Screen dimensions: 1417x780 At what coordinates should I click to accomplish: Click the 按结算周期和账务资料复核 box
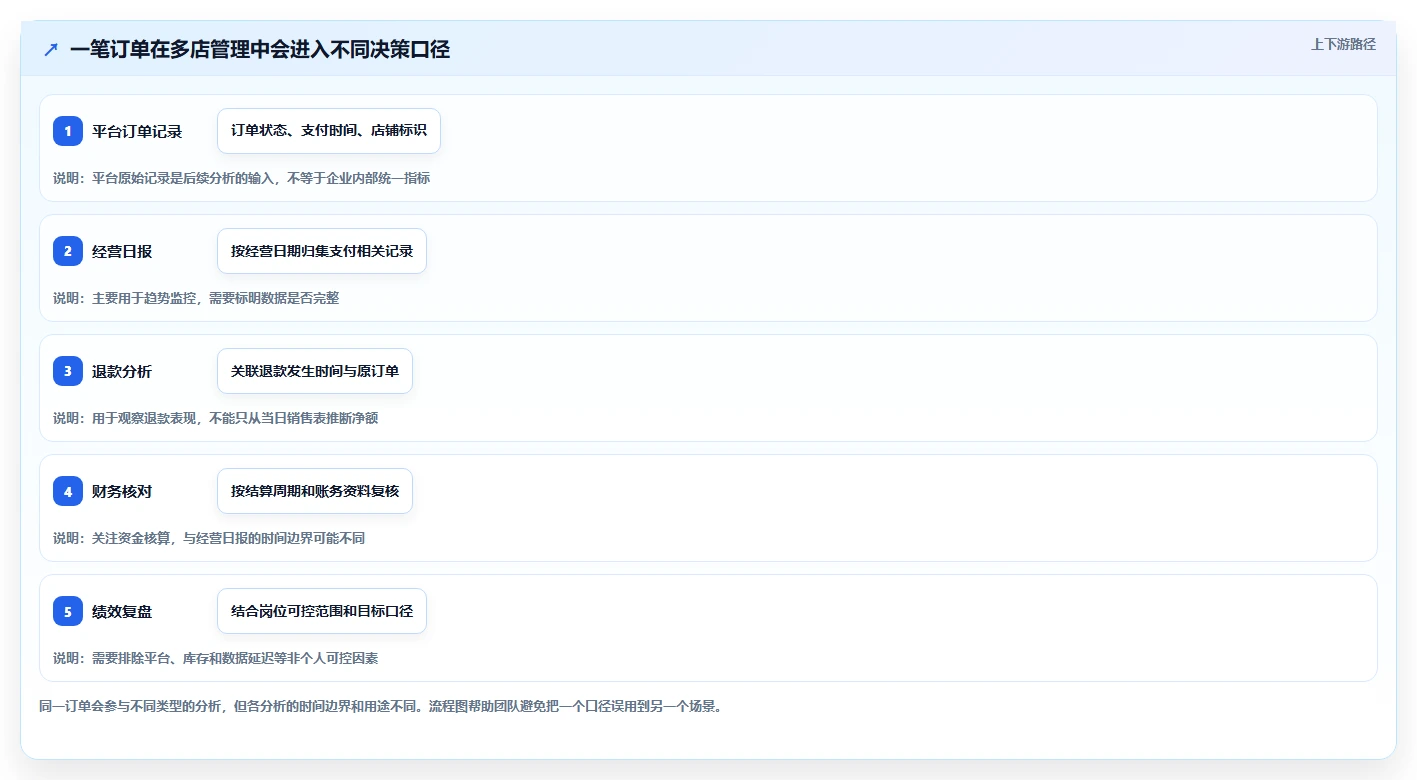tap(315, 491)
